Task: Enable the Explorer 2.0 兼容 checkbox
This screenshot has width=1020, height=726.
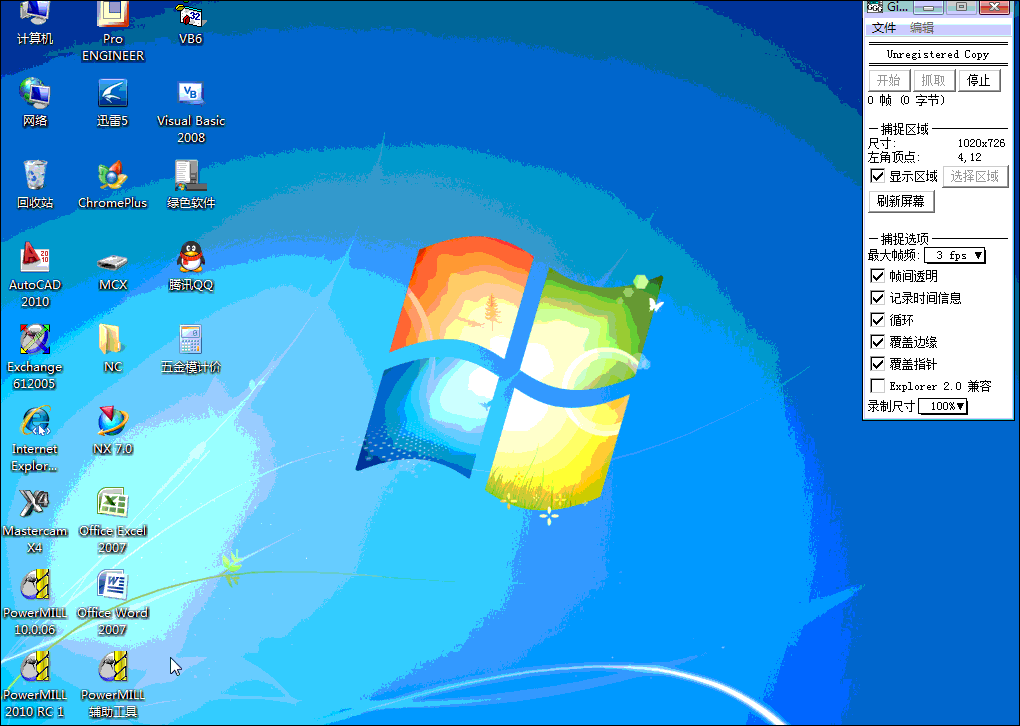Action: 878,386
